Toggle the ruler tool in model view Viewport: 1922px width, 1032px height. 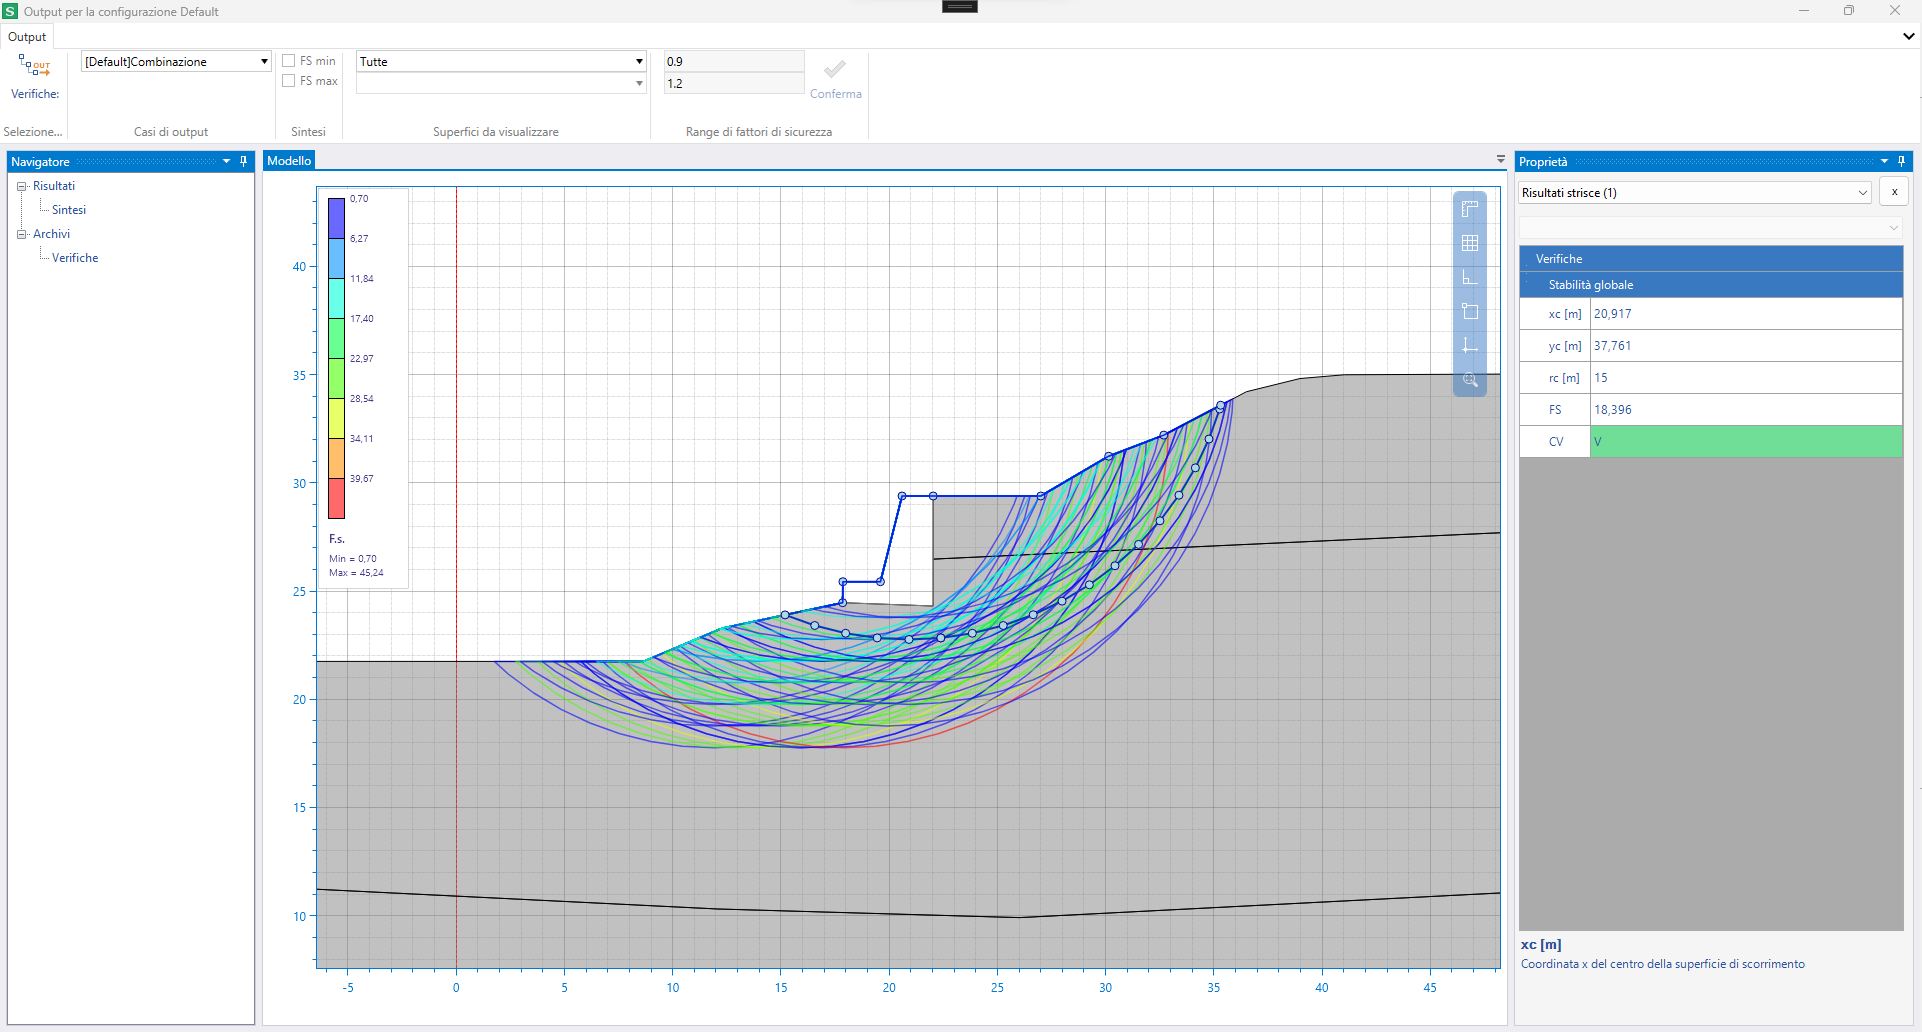(x=1469, y=209)
